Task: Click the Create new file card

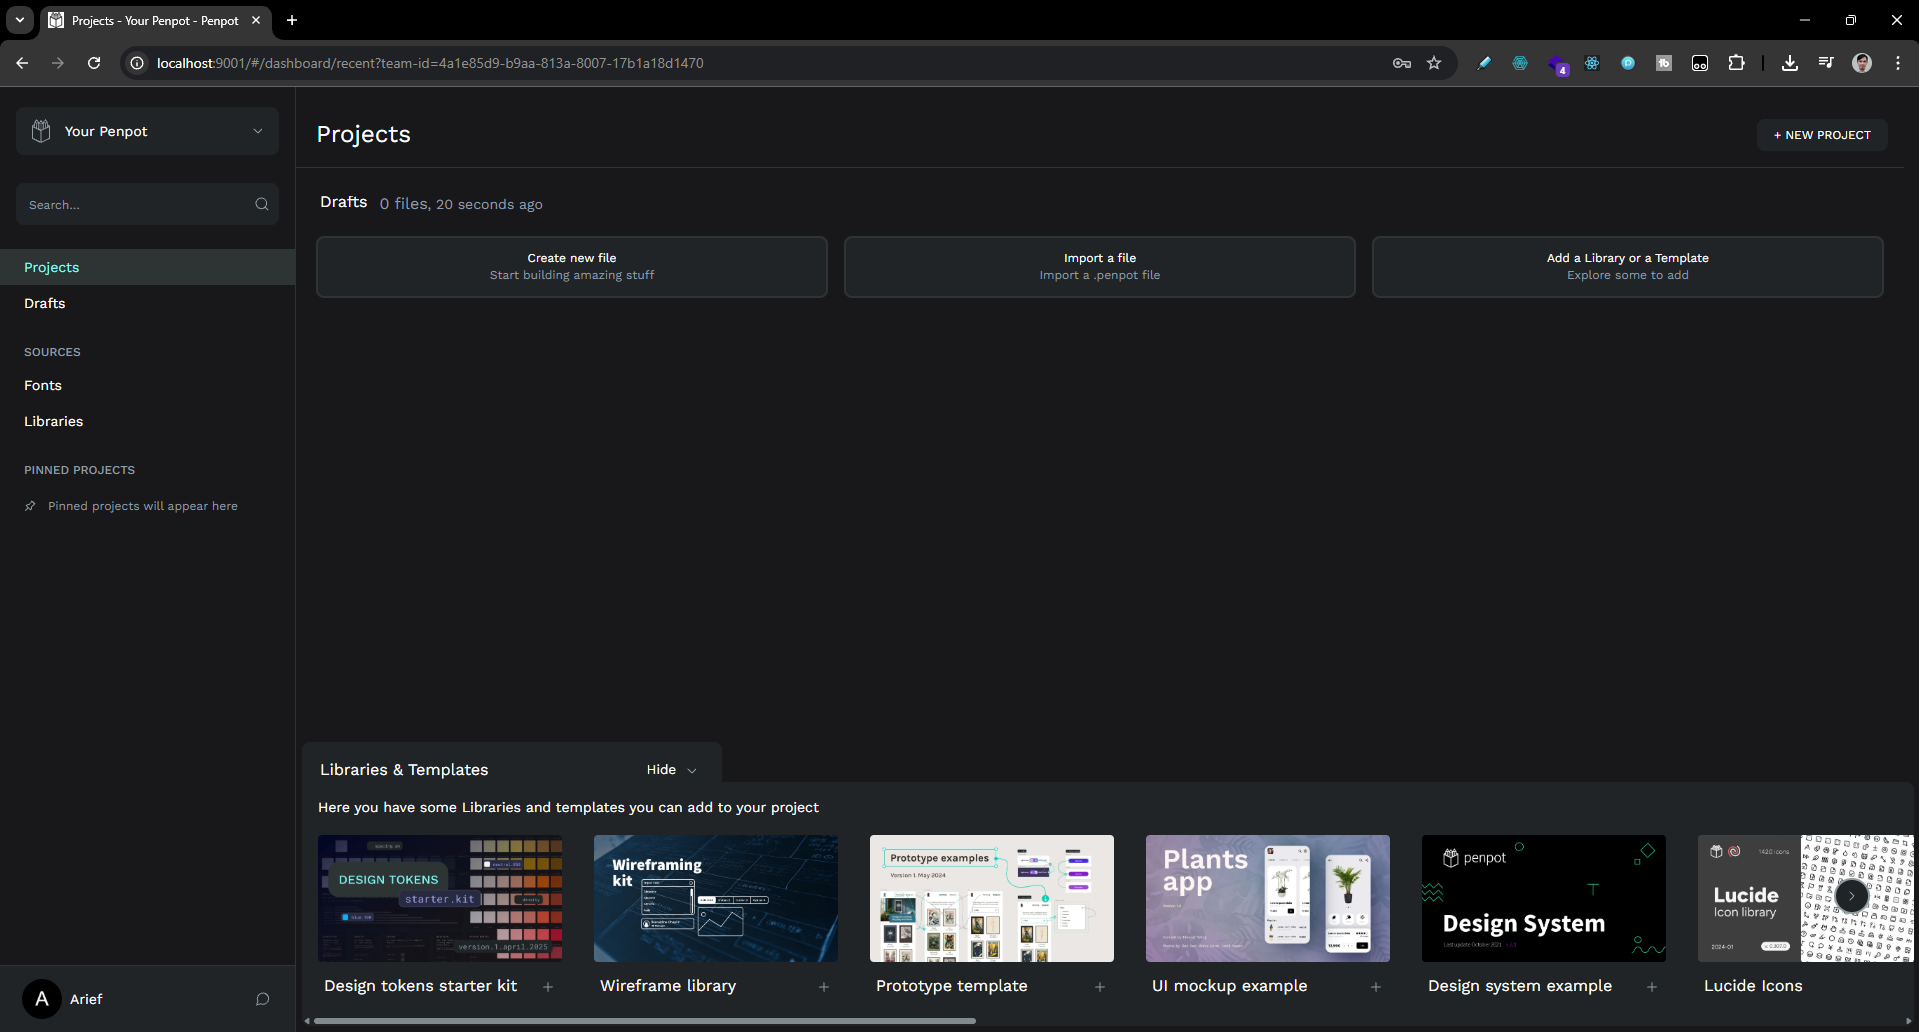Action: [571, 266]
